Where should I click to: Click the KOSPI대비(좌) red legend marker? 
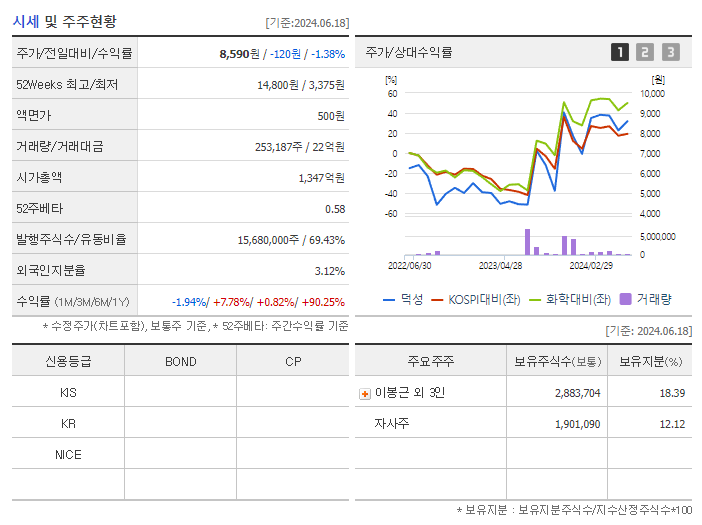pyautogui.click(x=437, y=300)
